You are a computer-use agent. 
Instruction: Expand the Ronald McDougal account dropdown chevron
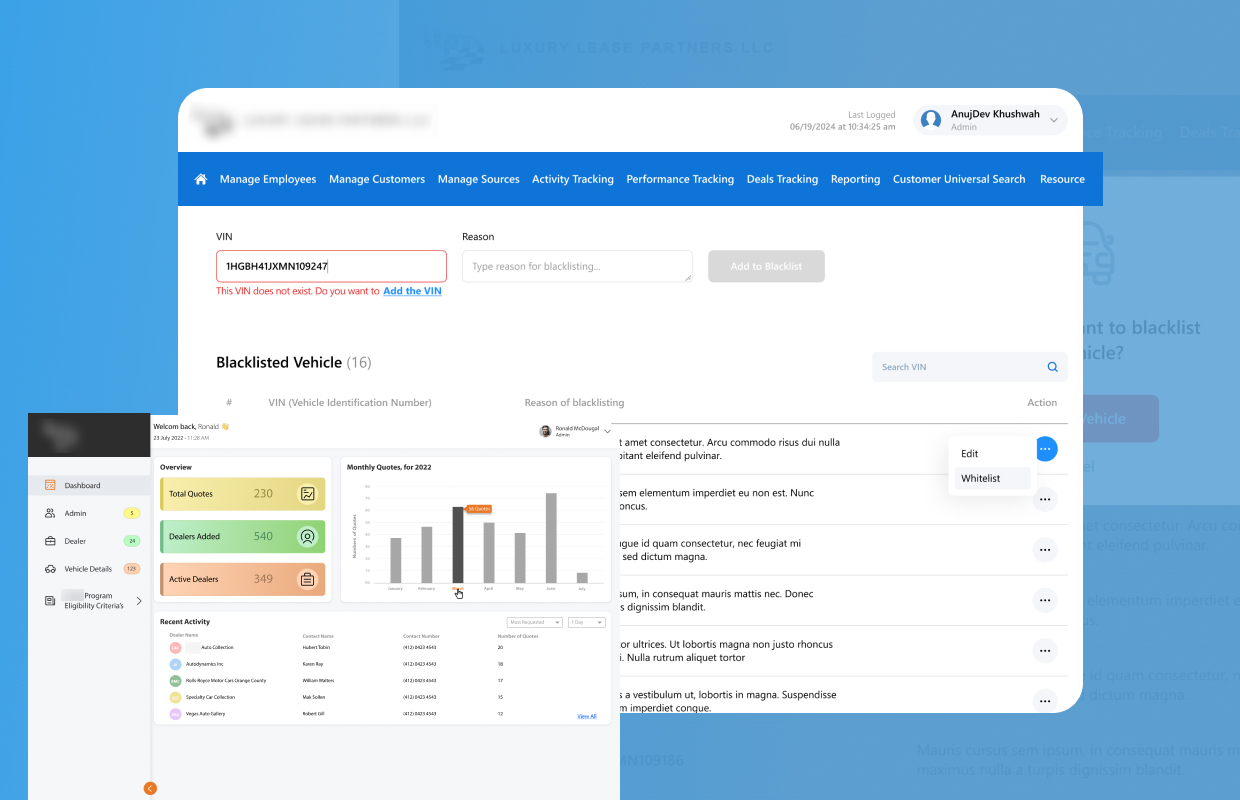point(607,431)
